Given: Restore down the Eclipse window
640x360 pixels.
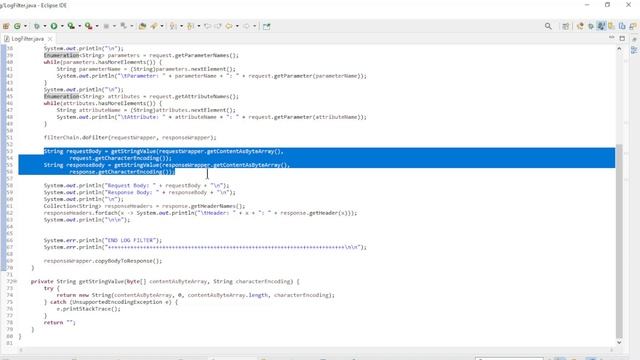Looking at the screenshot, I should pyautogui.click(x=607, y=5).
